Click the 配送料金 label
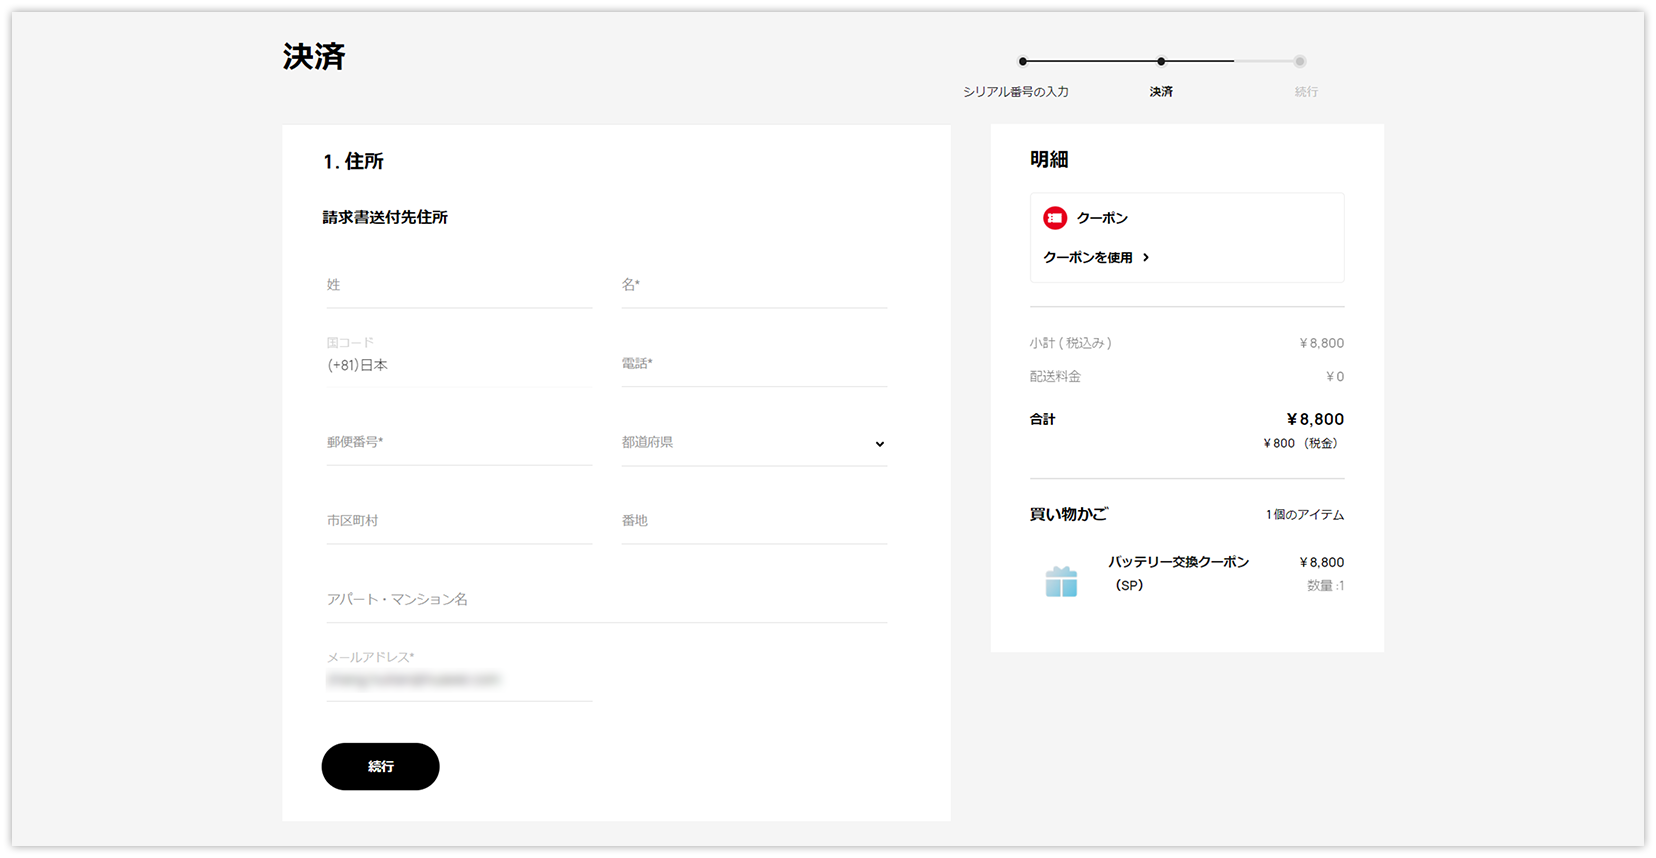Screen dimensions: 1656x858 [1055, 377]
